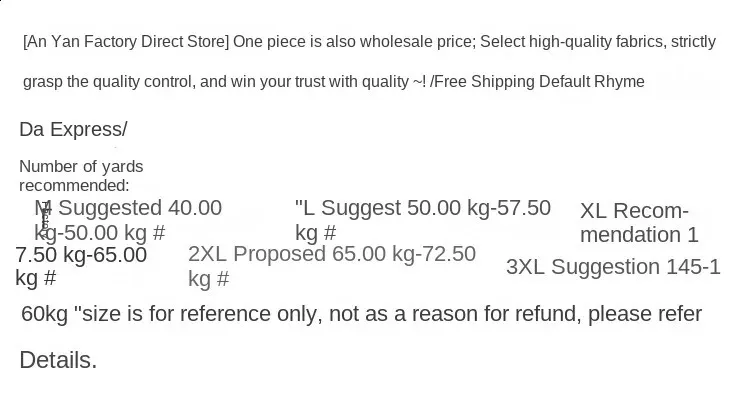
Task: Click the '7.50 kg-65.00 kg #' text
Action: tap(81, 266)
